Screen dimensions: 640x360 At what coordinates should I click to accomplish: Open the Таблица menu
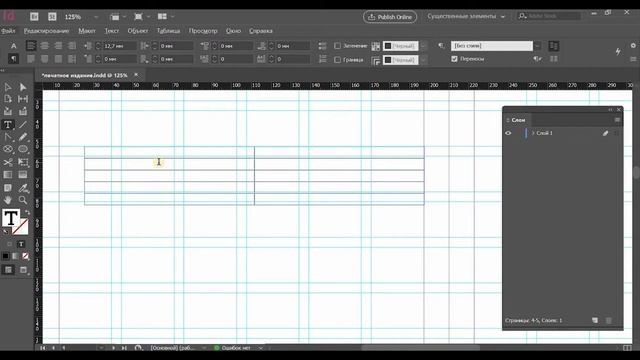tap(168, 31)
